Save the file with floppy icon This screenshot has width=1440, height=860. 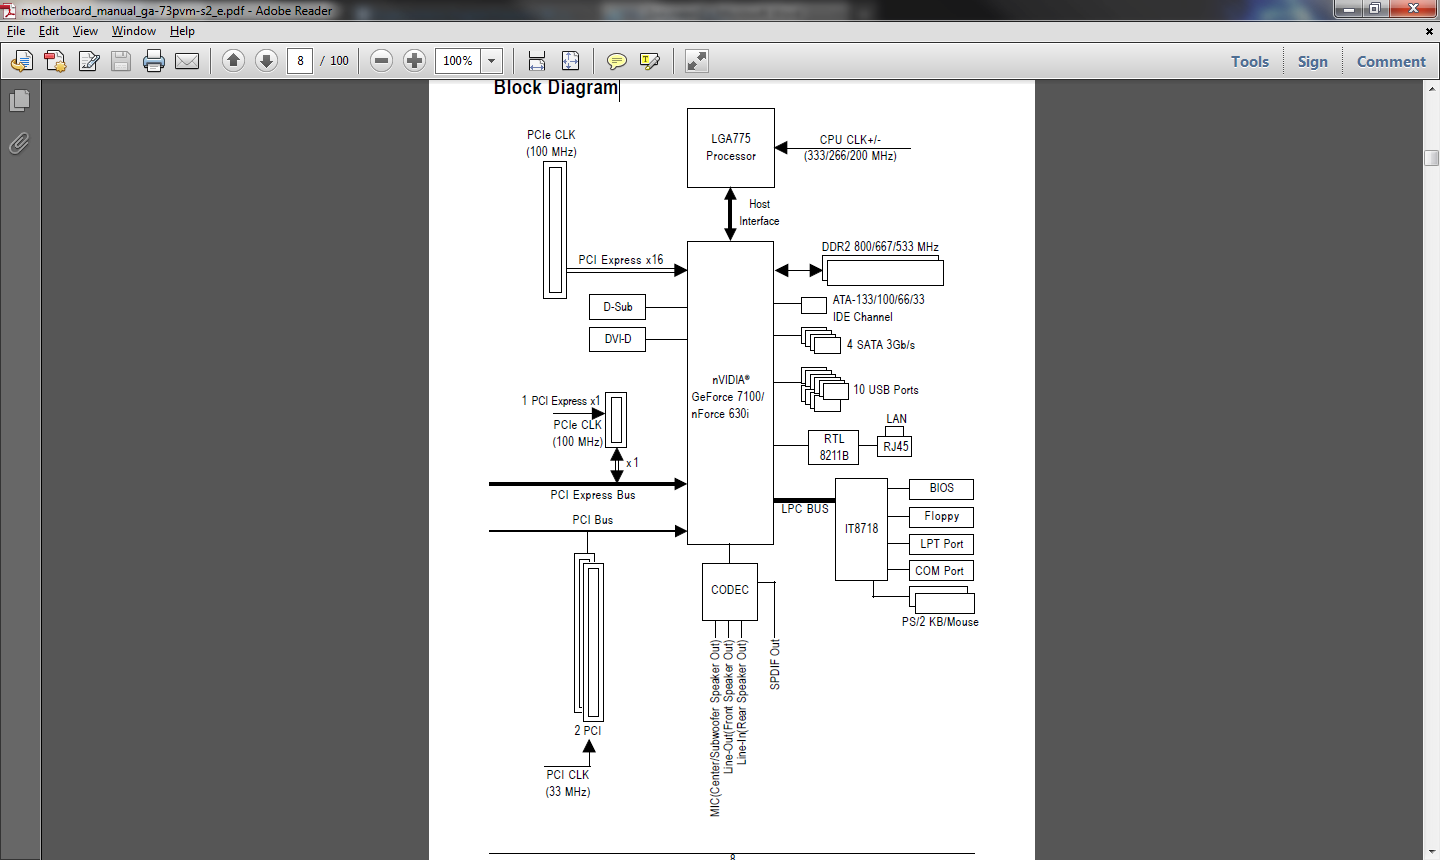click(121, 61)
